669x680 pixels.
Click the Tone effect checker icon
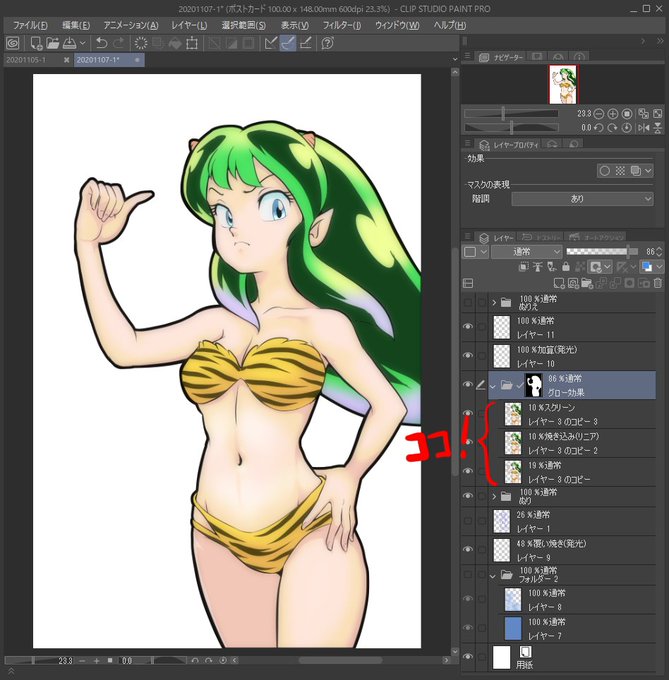[620, 171]
